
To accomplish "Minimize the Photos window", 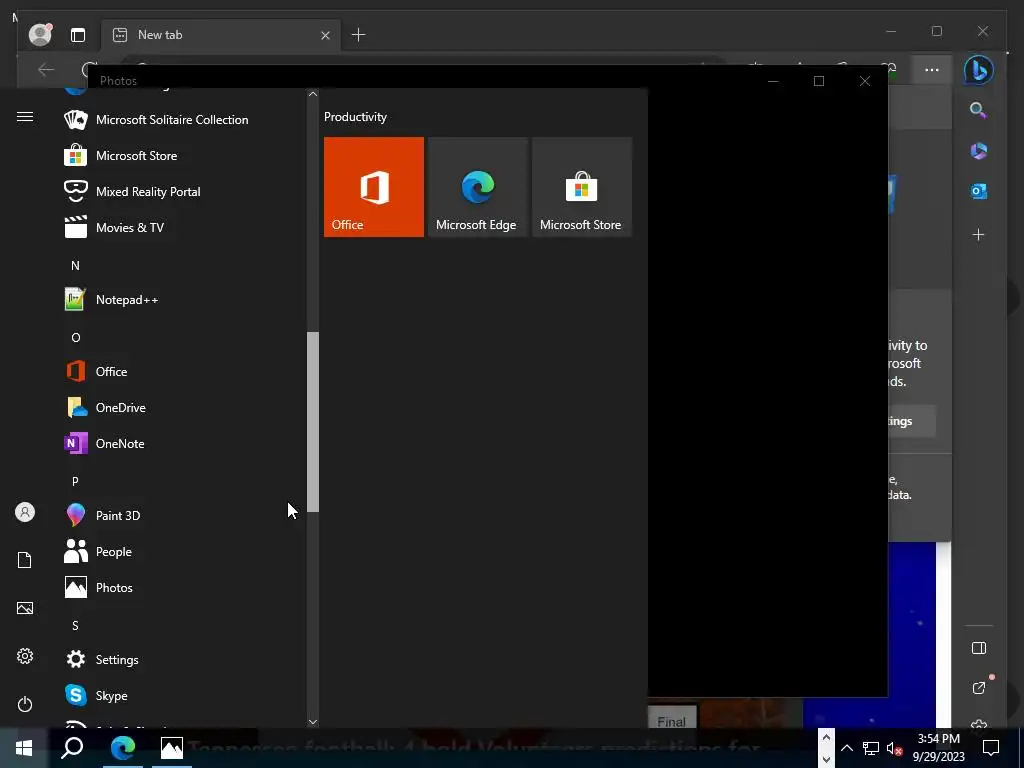I will (773, 81).
